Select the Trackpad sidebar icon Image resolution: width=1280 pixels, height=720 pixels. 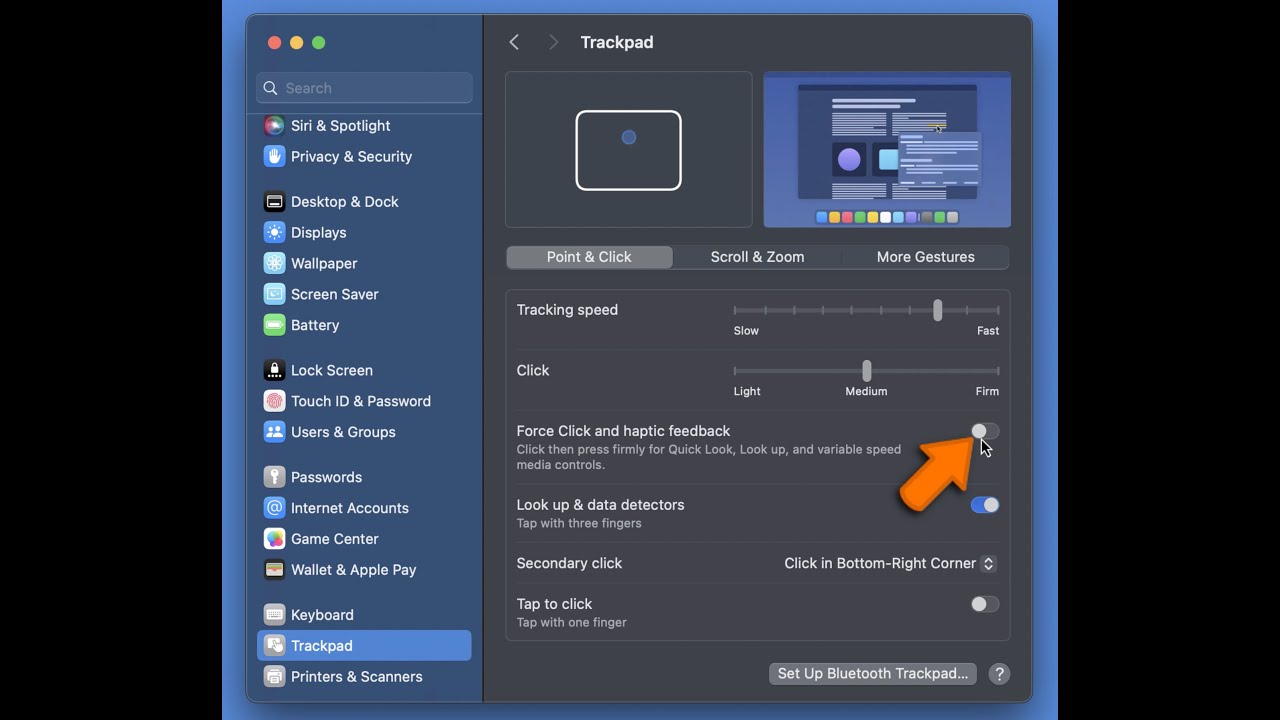point(274,647)
